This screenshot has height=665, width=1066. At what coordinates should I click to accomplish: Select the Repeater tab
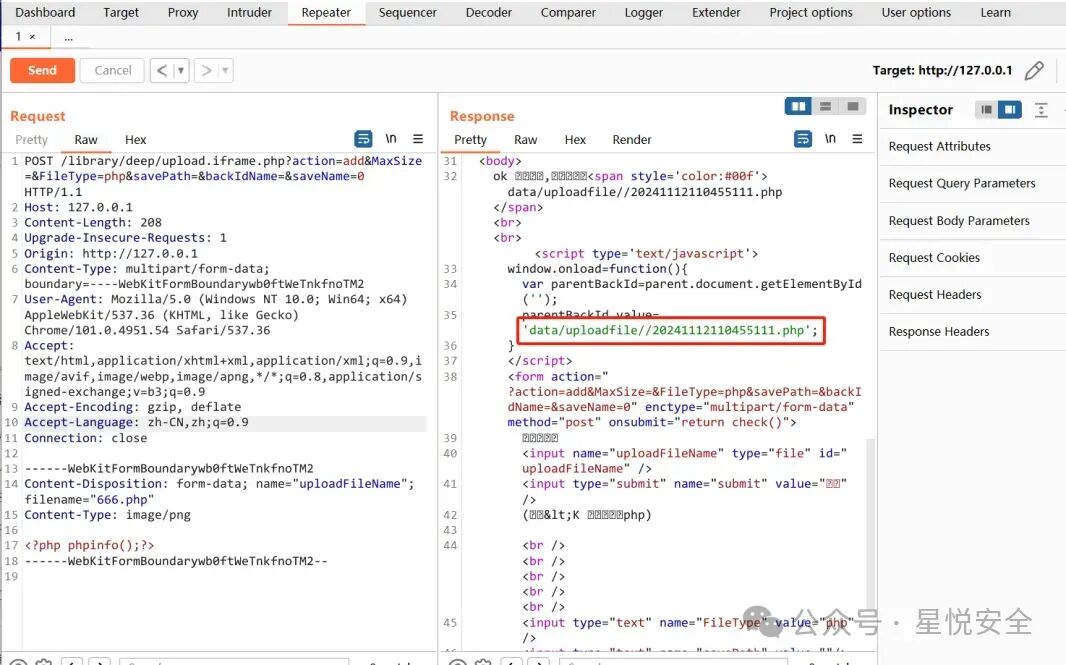pyautogui.click(x=326, y=12)
